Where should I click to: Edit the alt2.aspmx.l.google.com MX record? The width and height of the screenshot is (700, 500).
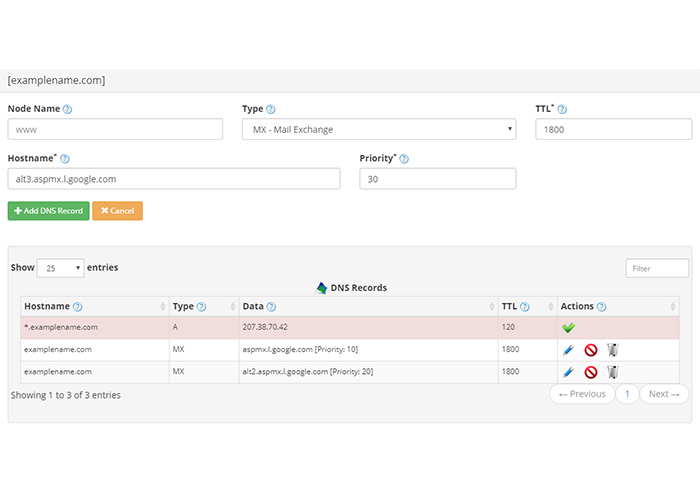click(568, 372)
